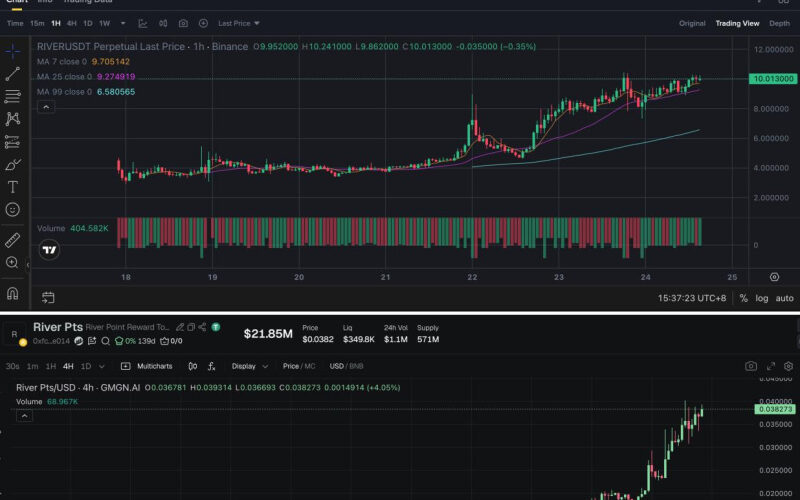Toggle log scale on price axis
The width and height of the screenshot is (800, 500).
coord(764,298)
